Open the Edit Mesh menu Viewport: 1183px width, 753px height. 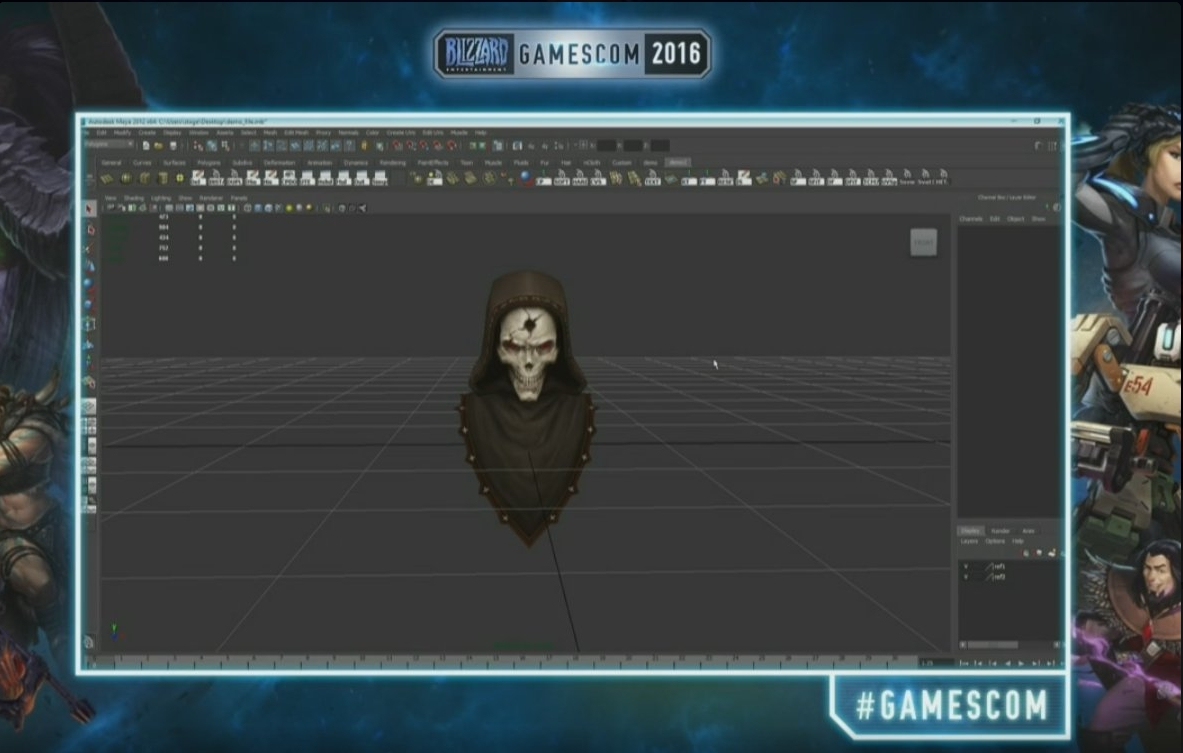pos(296,133)
